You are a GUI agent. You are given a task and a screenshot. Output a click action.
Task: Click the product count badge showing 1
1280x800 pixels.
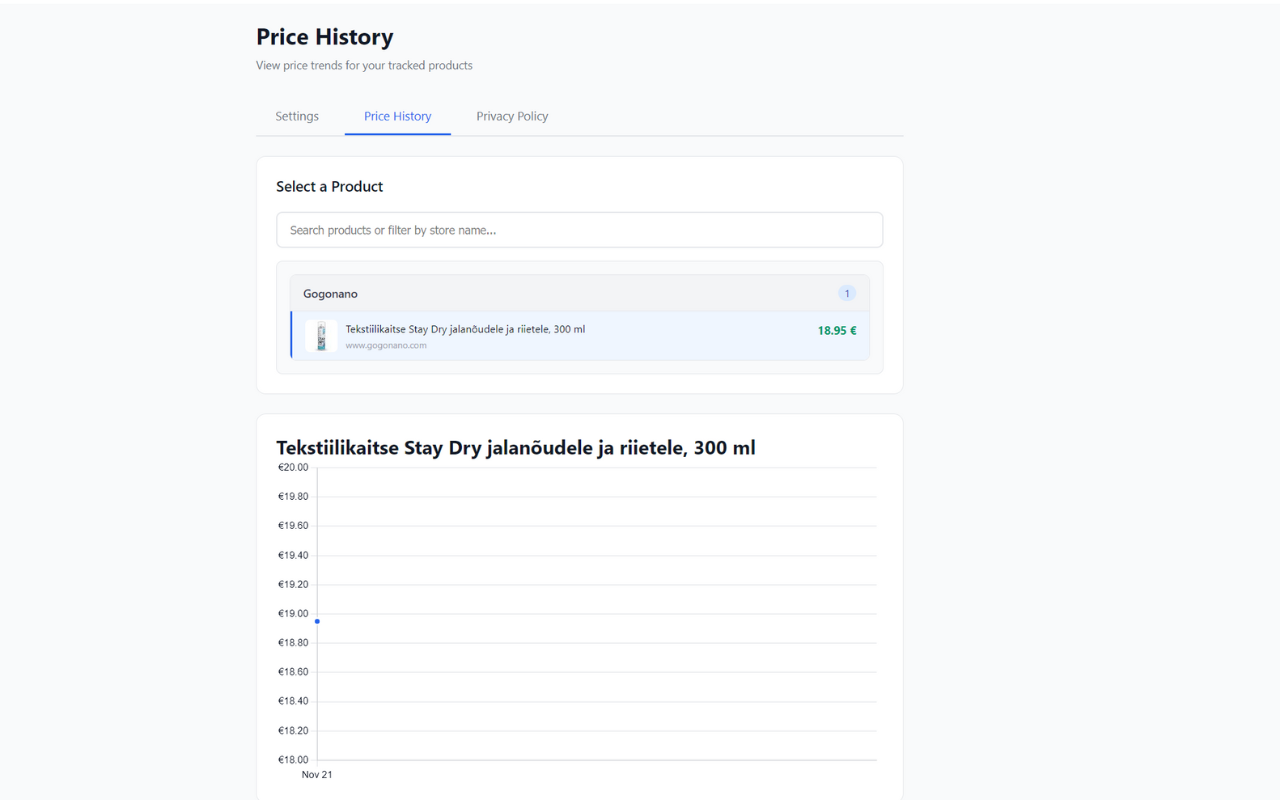[847, 293]
